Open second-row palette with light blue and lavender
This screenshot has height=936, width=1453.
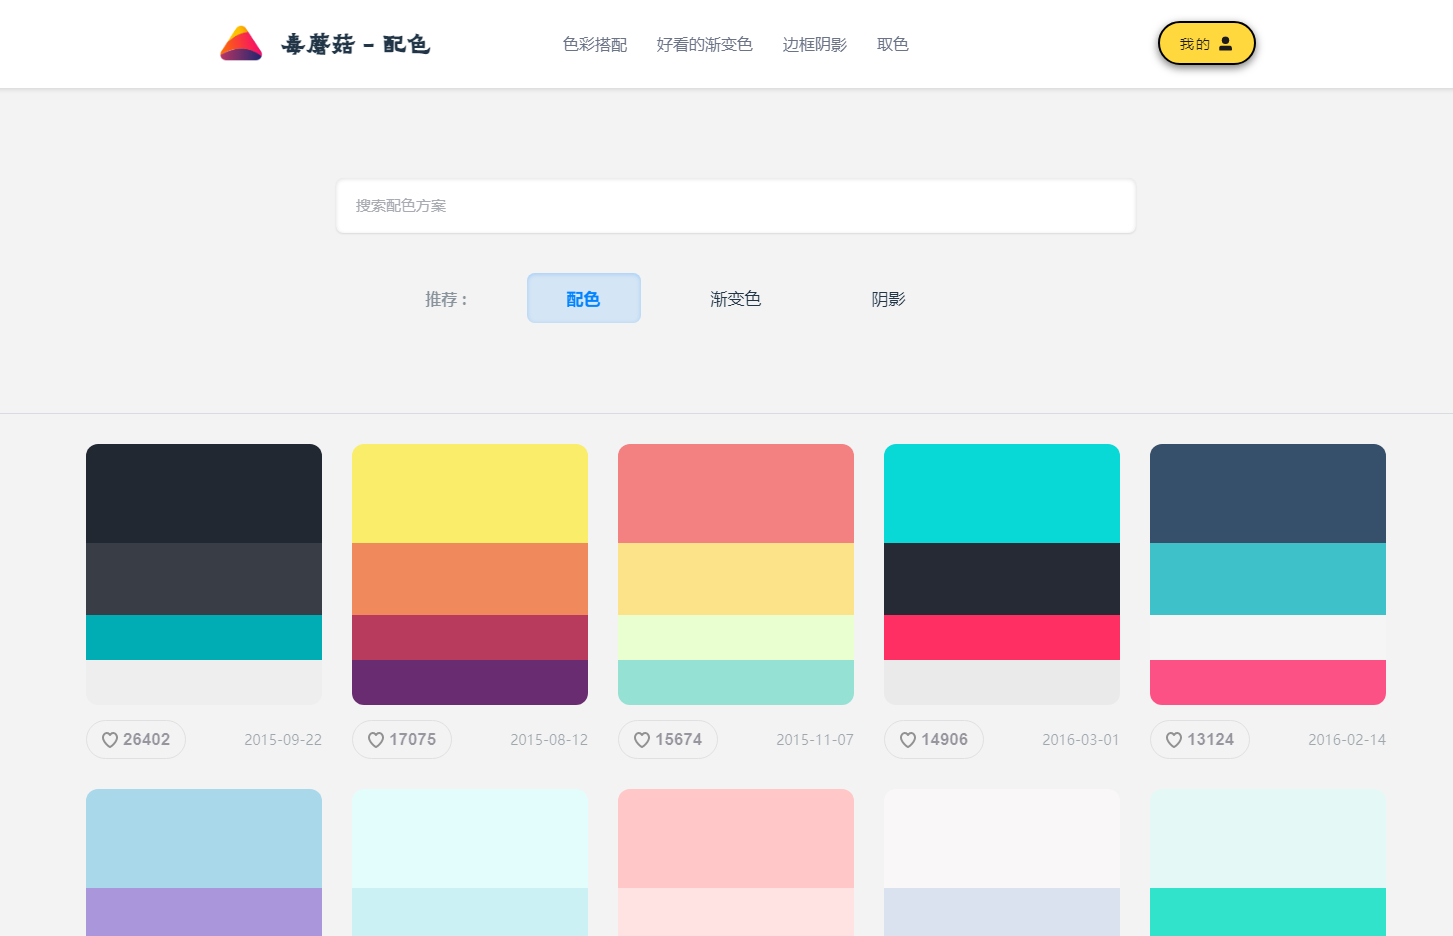tap(204, 862)
